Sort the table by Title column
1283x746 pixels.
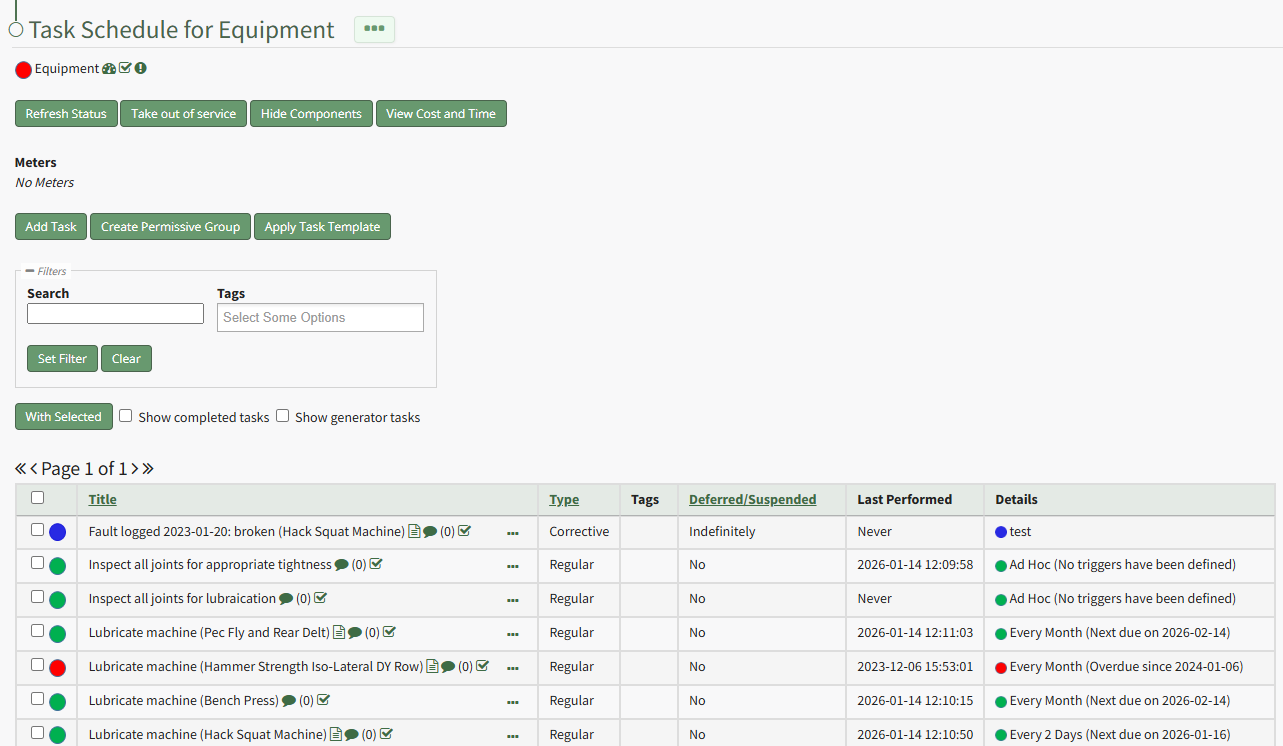102,500
